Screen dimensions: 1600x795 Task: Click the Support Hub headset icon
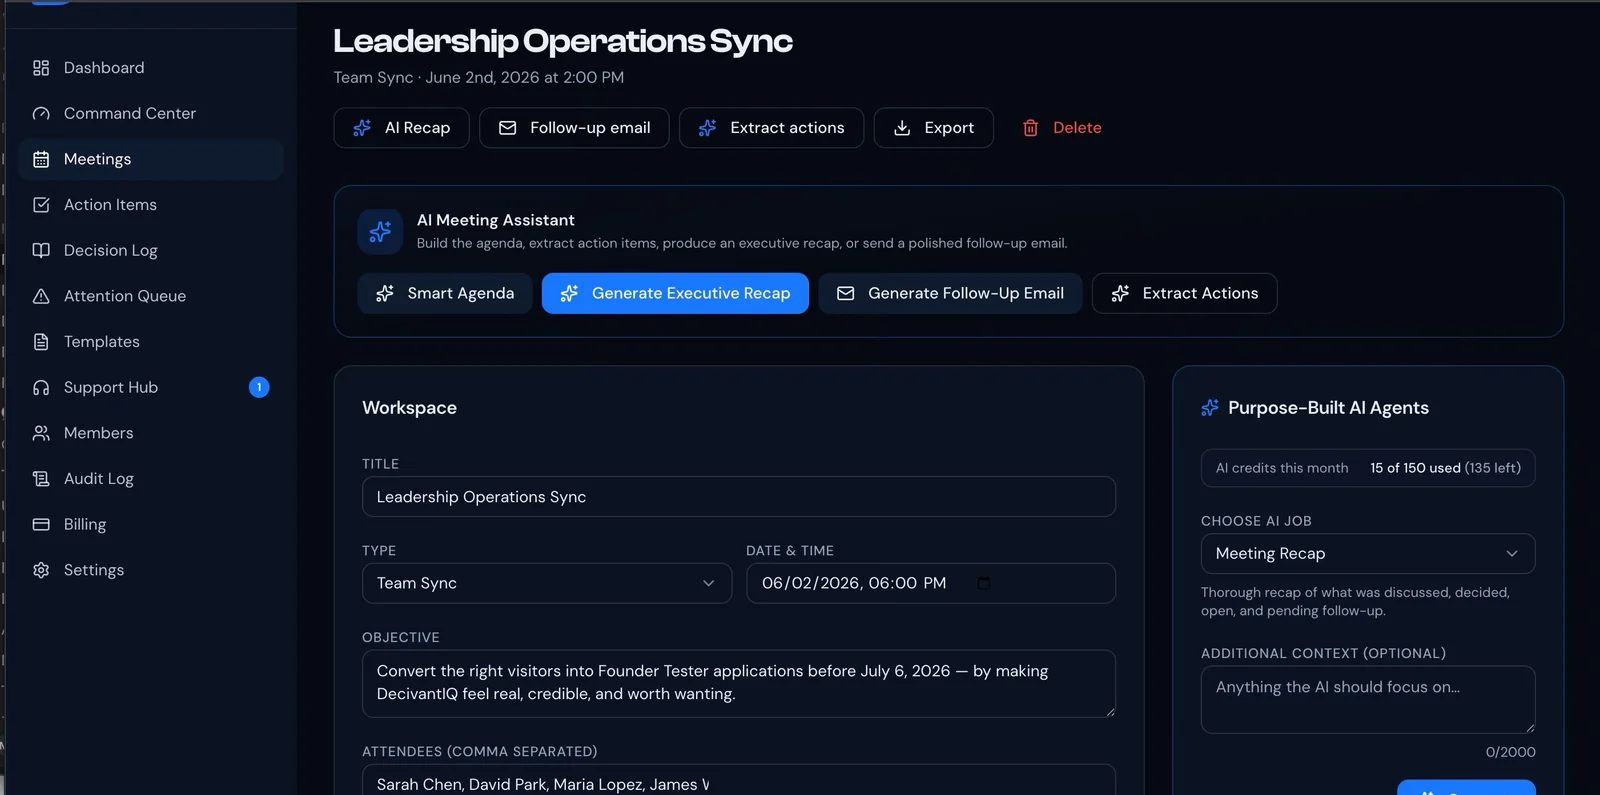41,387
